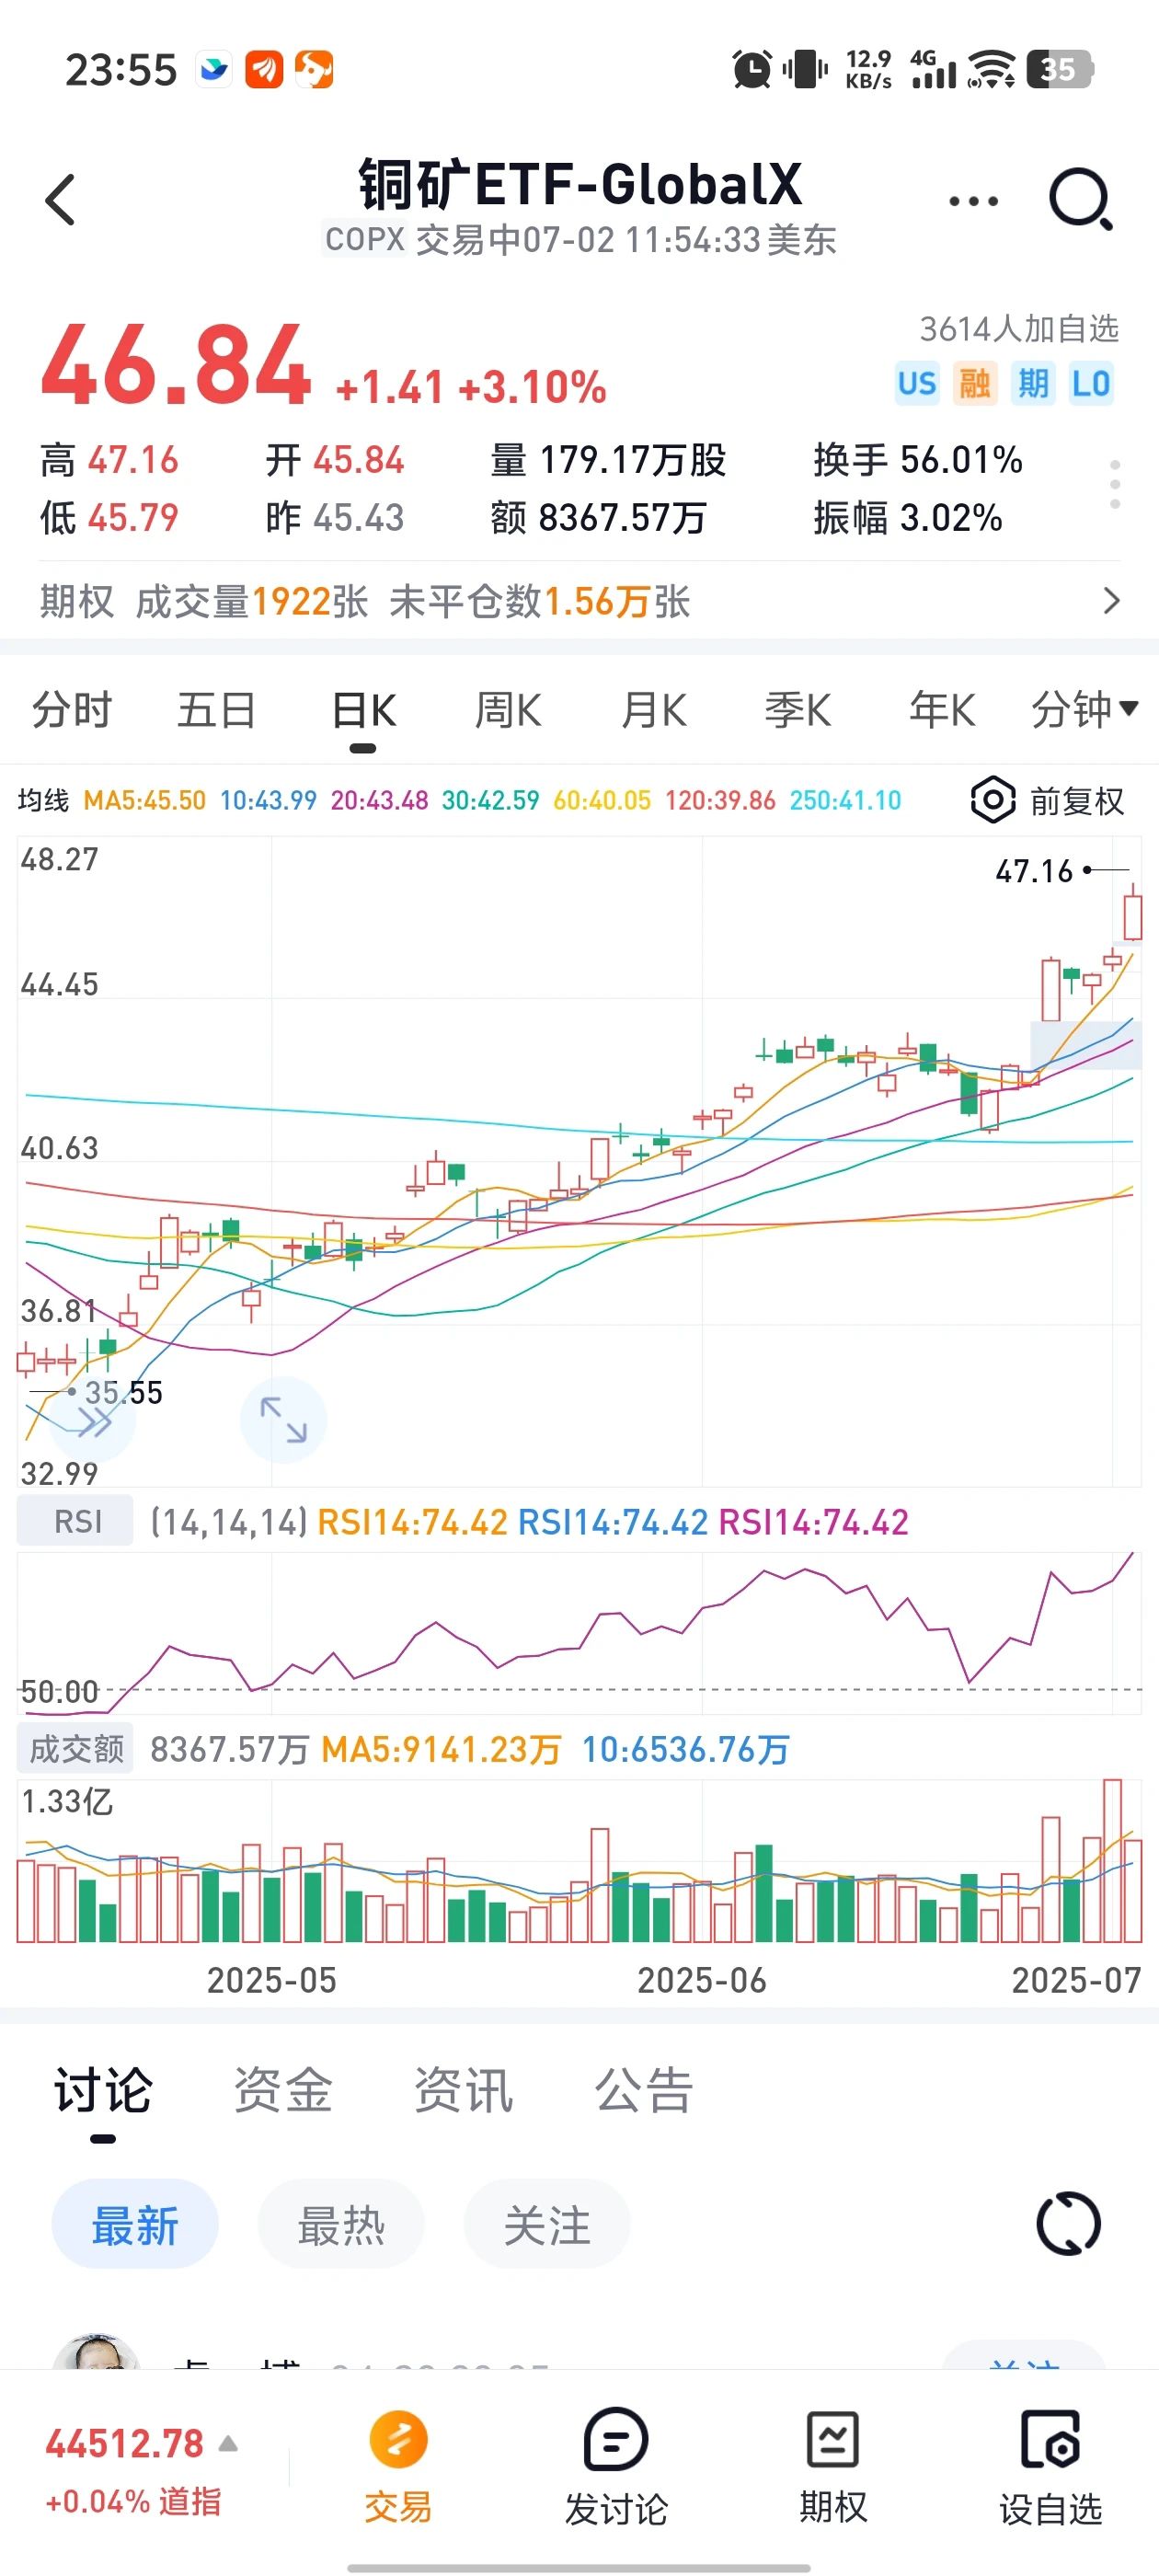Tap the 35.55 low price marker
Screen dimensions: 1159x2576
123,1392
